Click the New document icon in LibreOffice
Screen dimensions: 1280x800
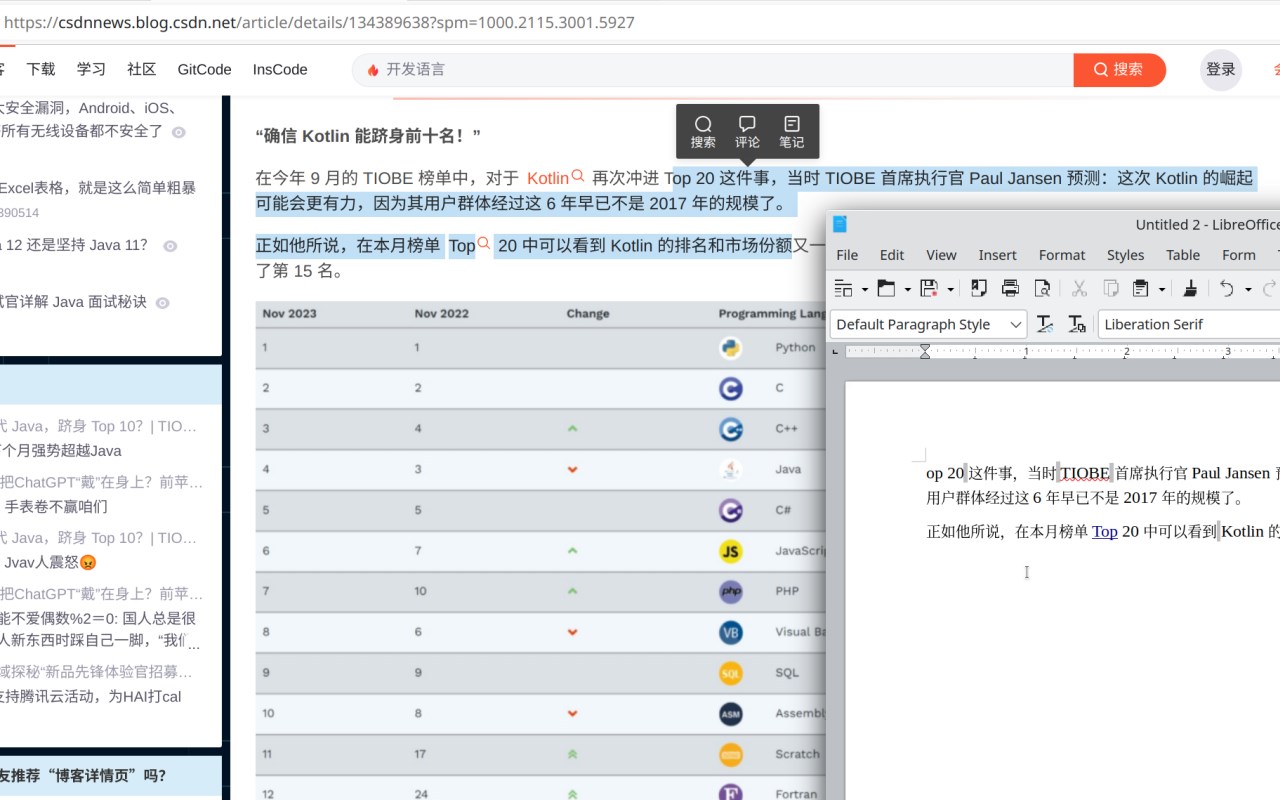842,289
